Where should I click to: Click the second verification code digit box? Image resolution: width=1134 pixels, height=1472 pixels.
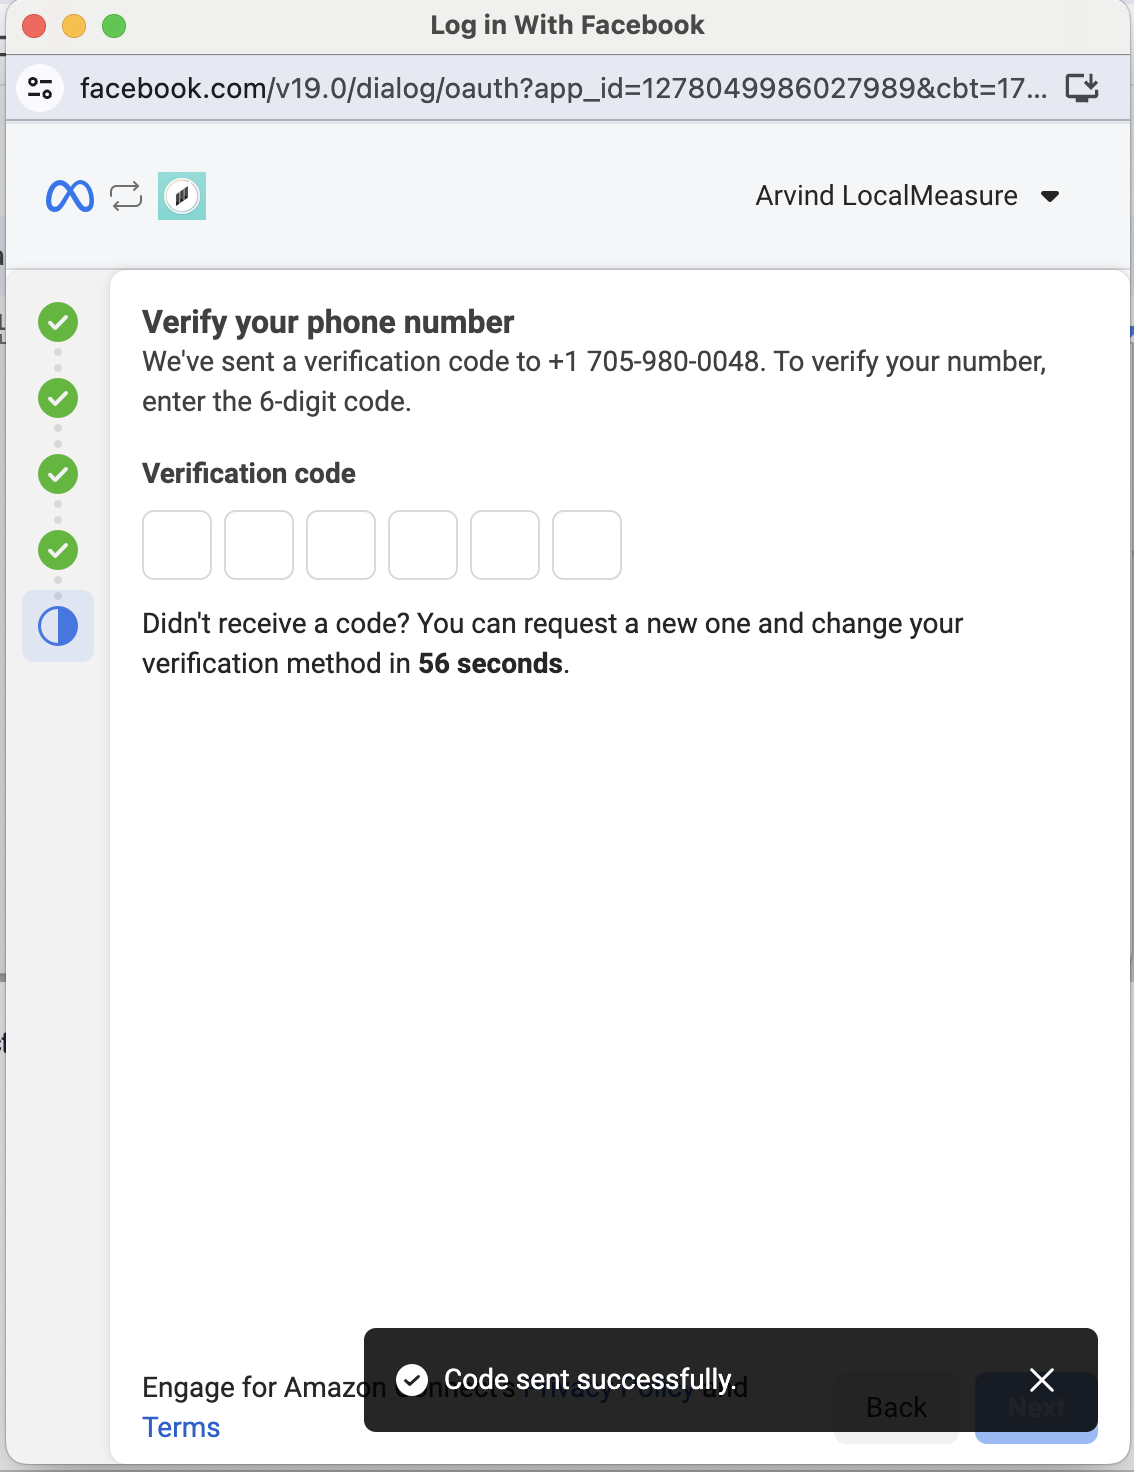tap(259, 545)
